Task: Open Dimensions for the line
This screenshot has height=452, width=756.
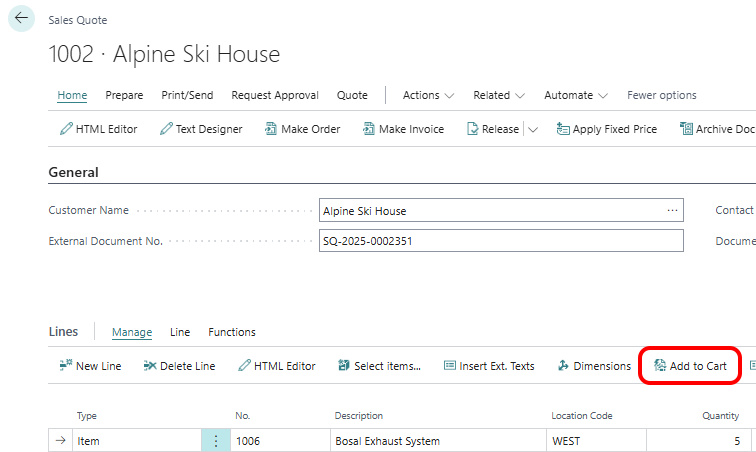Action: tap(594, 366)
